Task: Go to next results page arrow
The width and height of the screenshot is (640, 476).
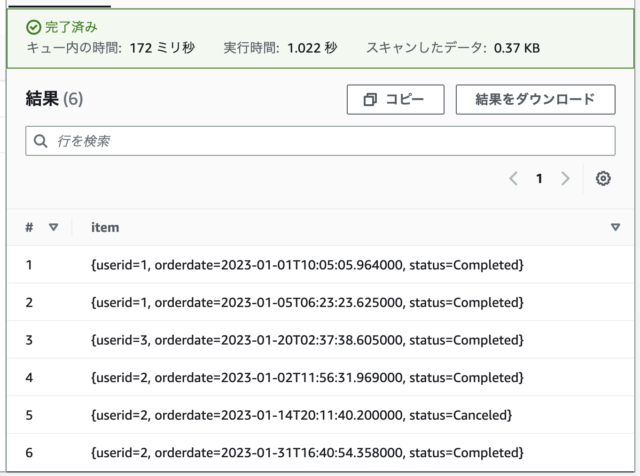Action: (x=565, y=178)
